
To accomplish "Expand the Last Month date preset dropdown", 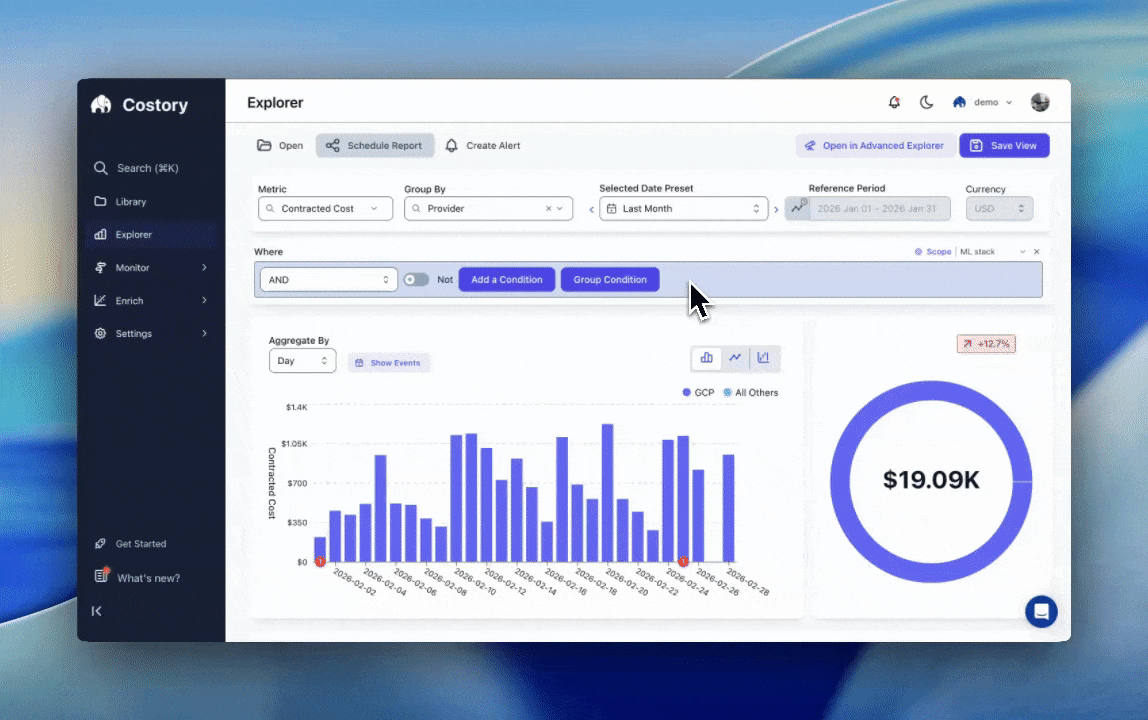I will click(683, 208).
